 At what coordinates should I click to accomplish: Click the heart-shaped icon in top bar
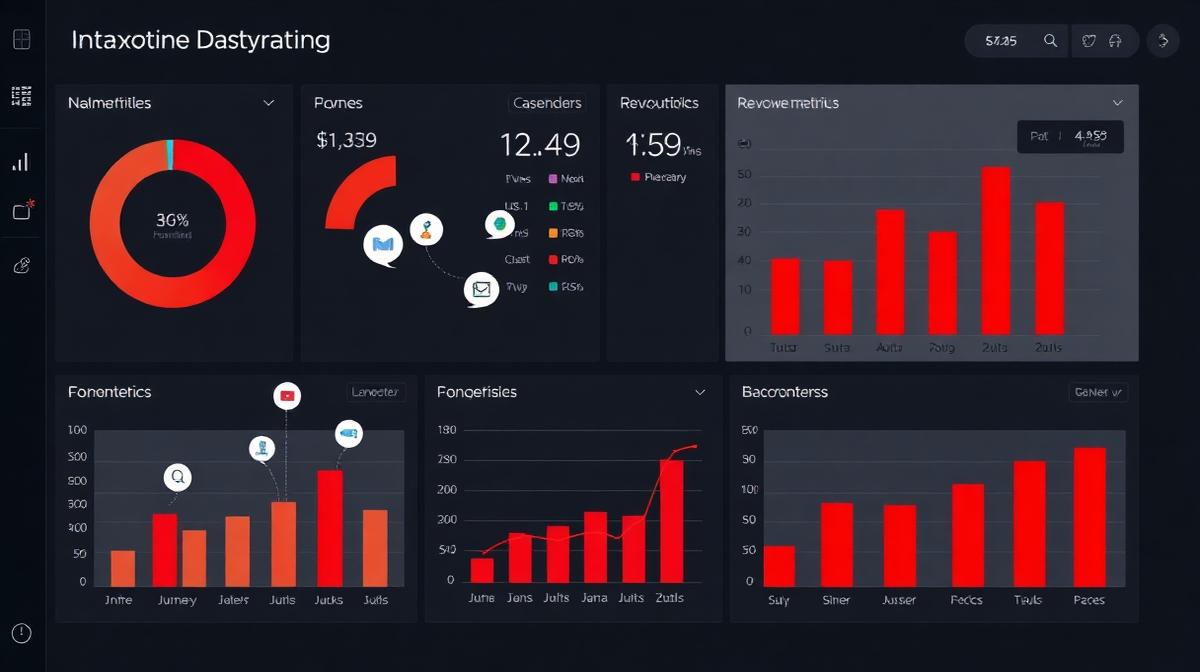pos(1090,41)
